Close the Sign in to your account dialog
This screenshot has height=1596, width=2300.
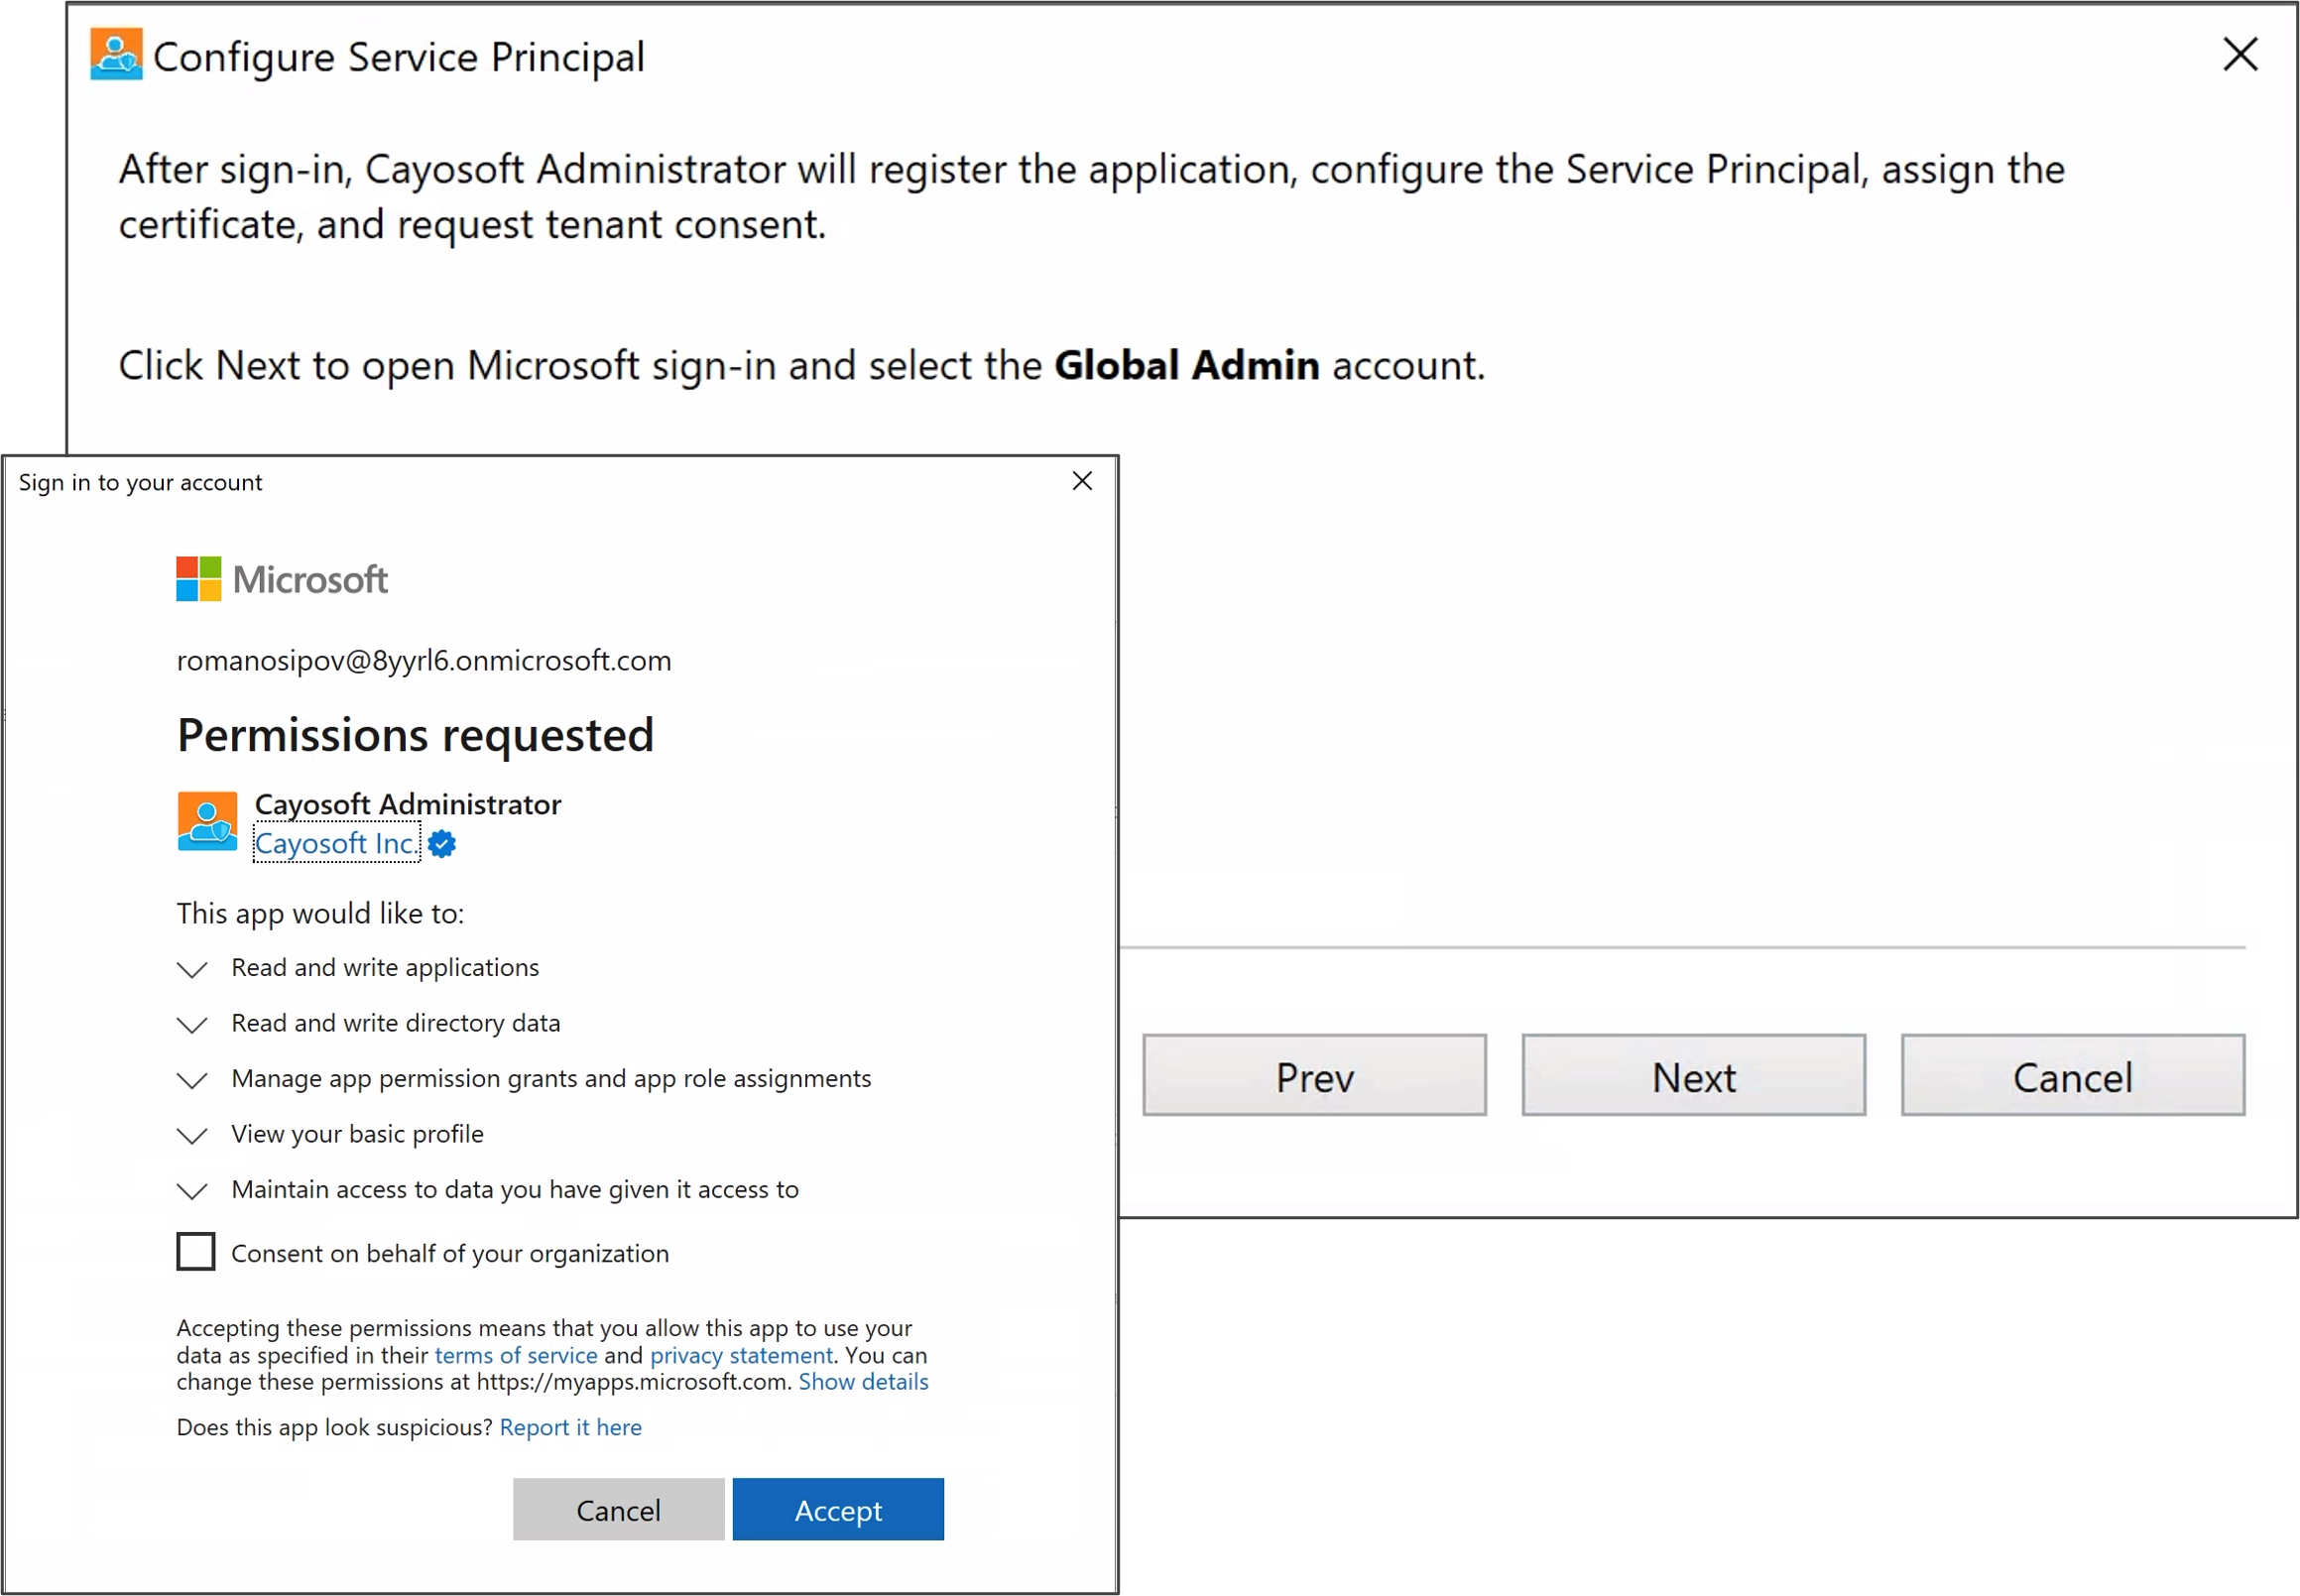click(1081, 481)
